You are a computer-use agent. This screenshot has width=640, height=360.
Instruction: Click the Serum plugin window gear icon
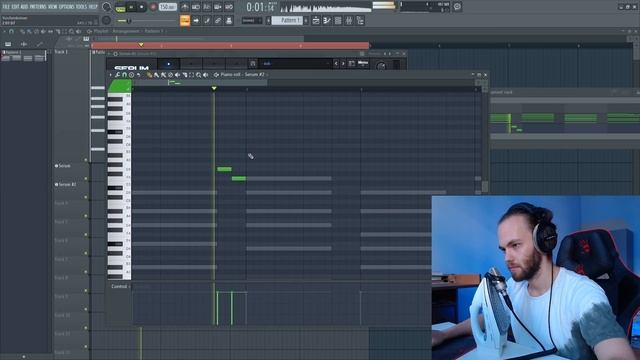click(x=116, y=53)
